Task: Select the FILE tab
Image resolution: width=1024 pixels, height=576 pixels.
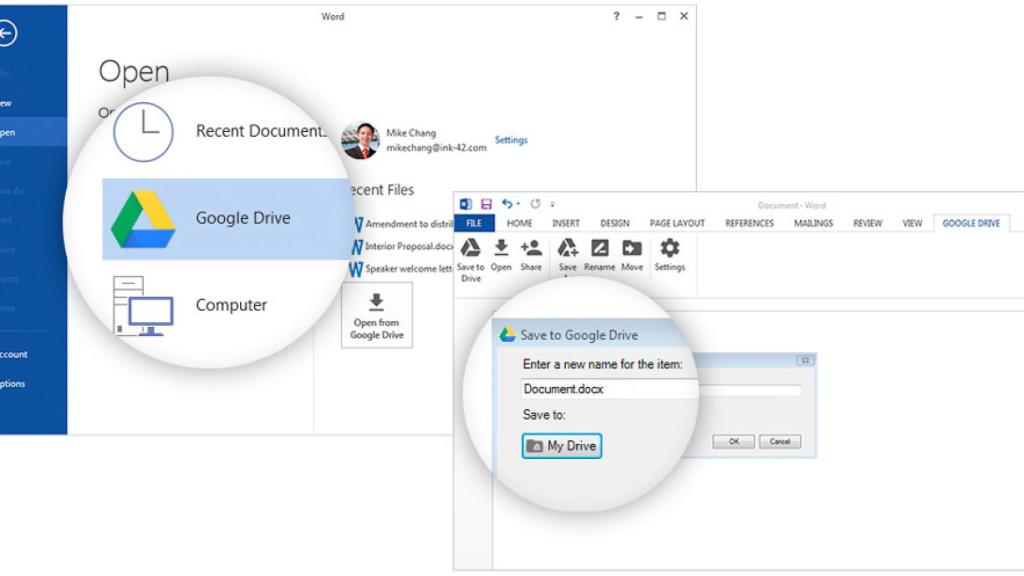Action: 474,223
